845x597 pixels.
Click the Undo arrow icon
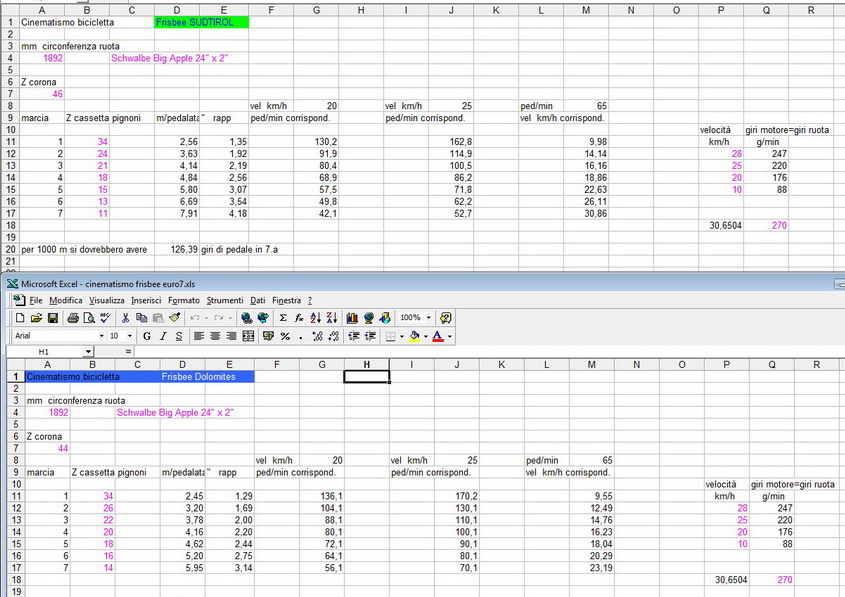pos(195,318)
